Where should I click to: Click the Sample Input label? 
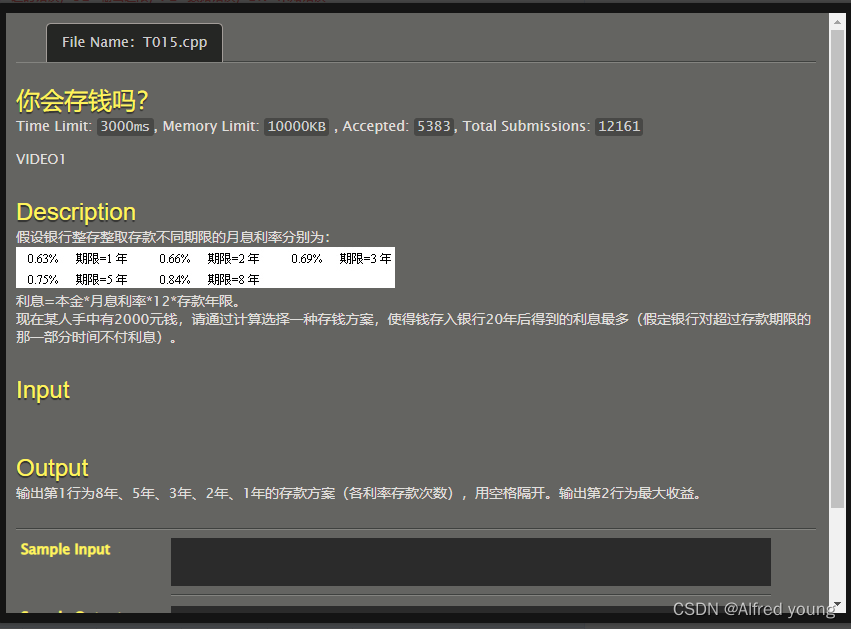tap(64, 549)
